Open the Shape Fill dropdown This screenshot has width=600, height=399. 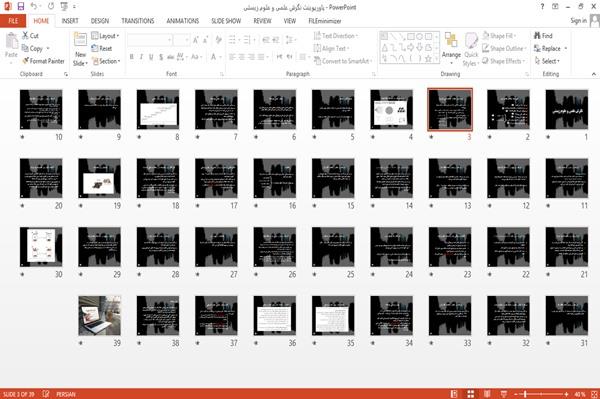(499, 36)
